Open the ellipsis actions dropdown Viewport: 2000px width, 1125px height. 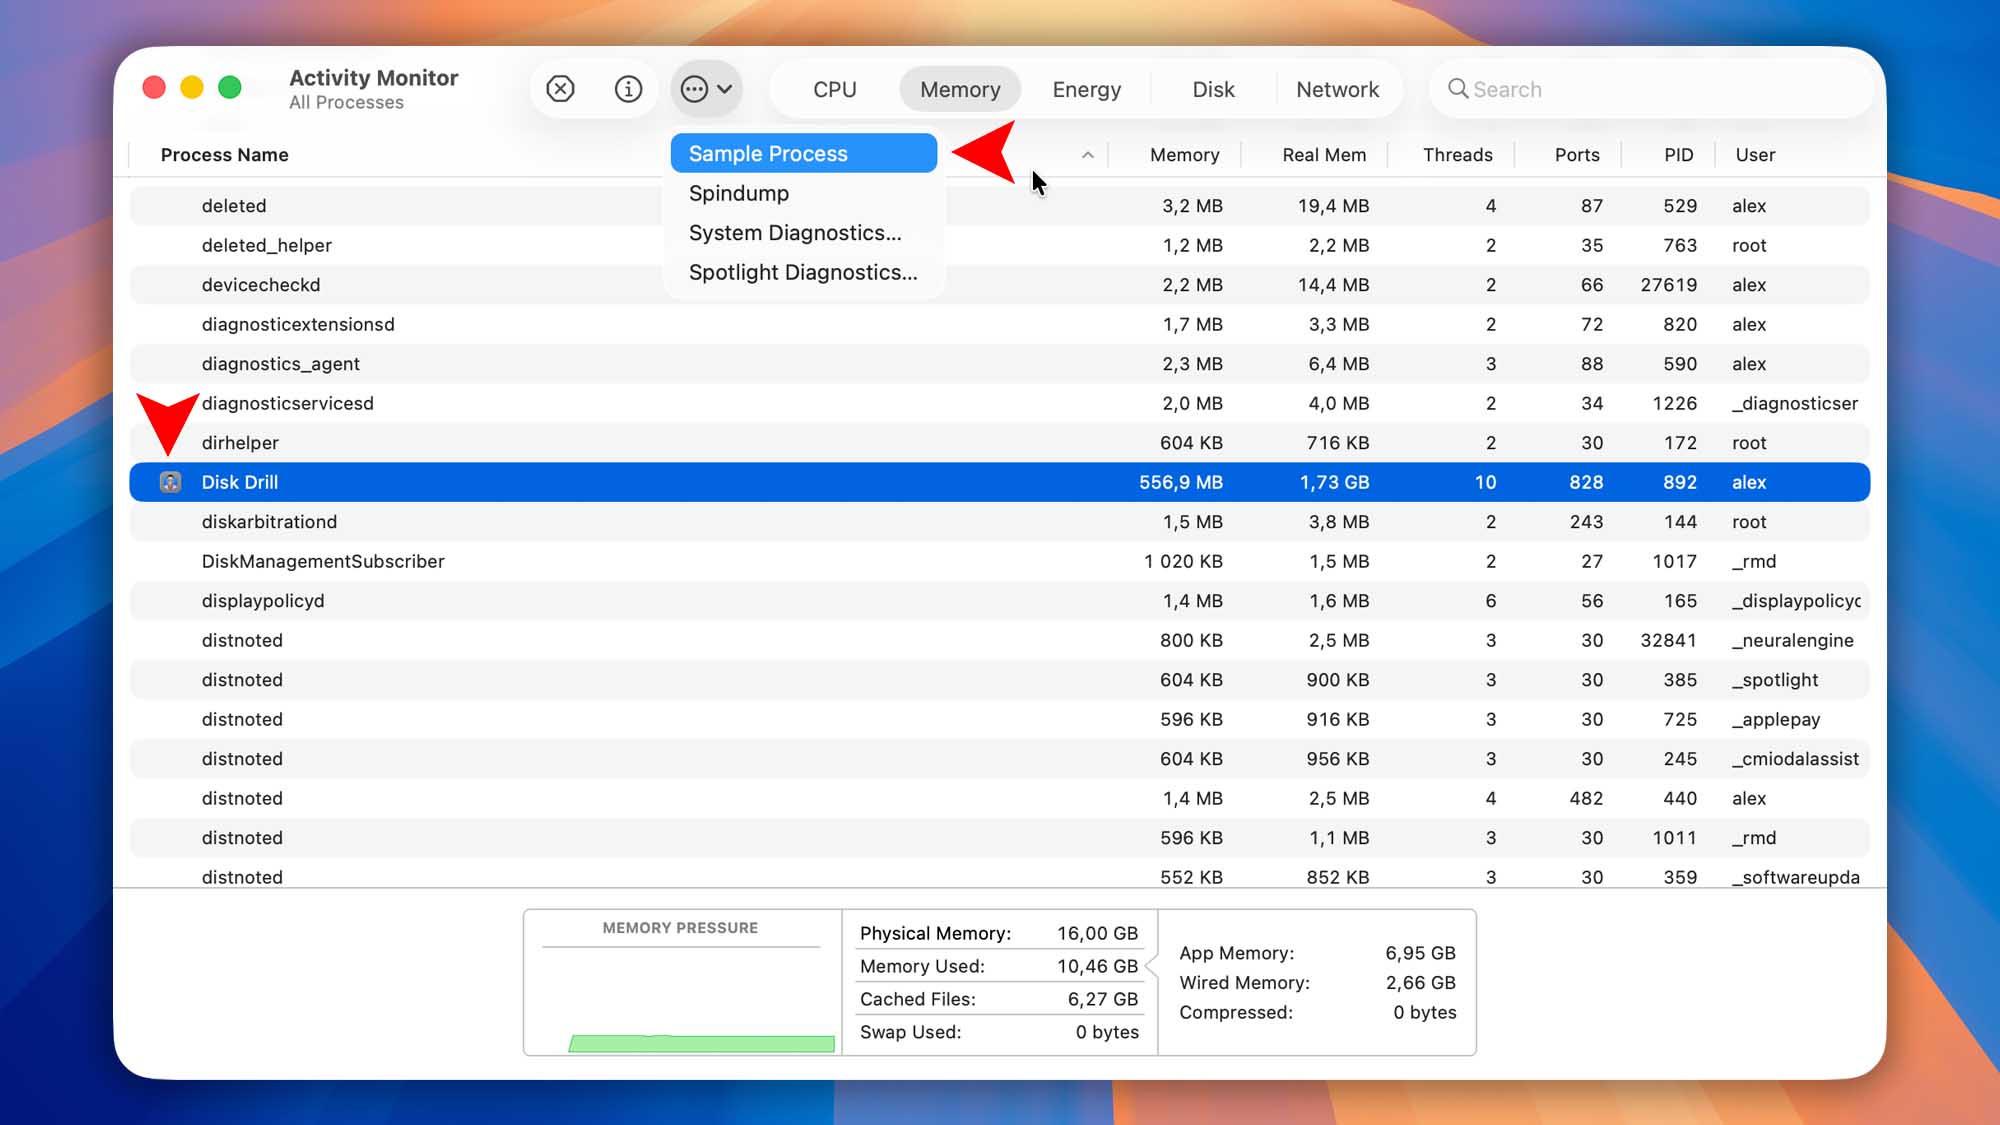click(706, 89)
